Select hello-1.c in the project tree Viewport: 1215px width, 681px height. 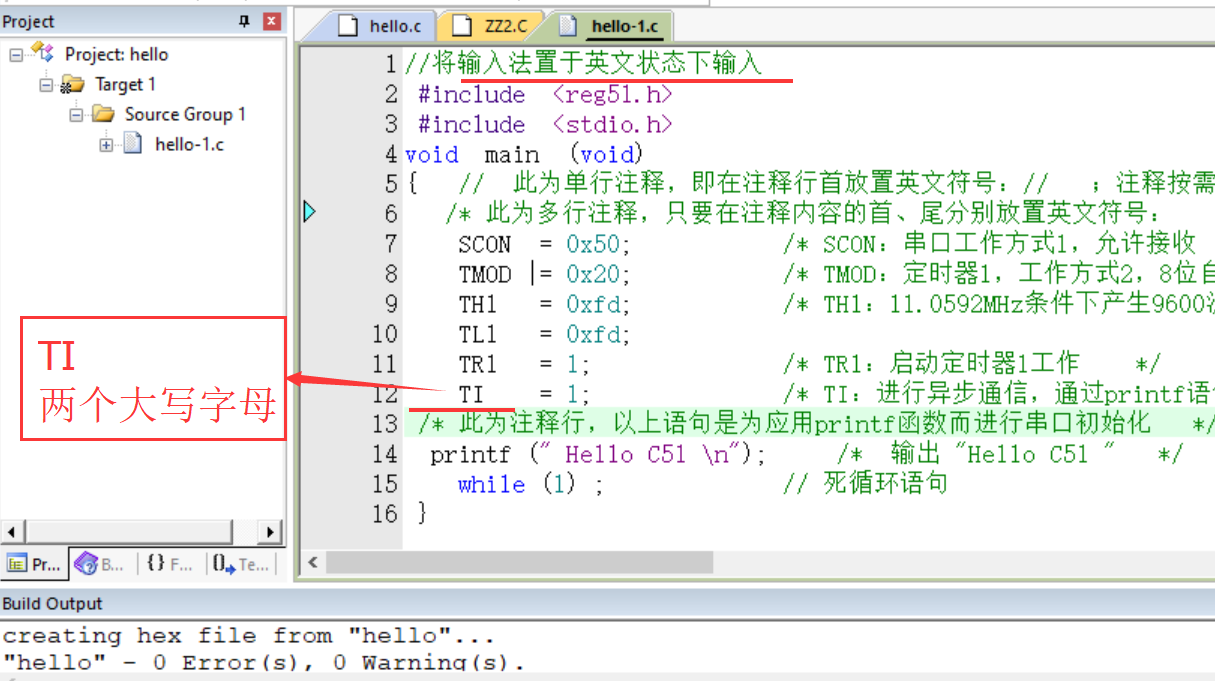(x=189, y=145)
